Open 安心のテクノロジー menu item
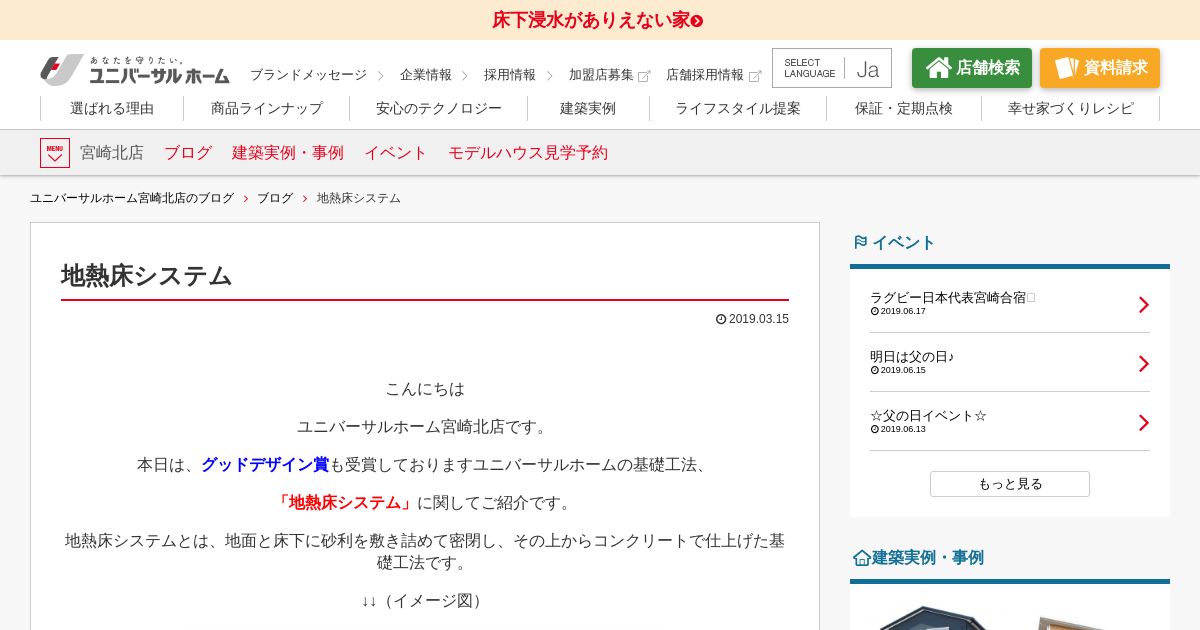The image size is (1200, 630). pyautogui.click(x=439, y=108)
